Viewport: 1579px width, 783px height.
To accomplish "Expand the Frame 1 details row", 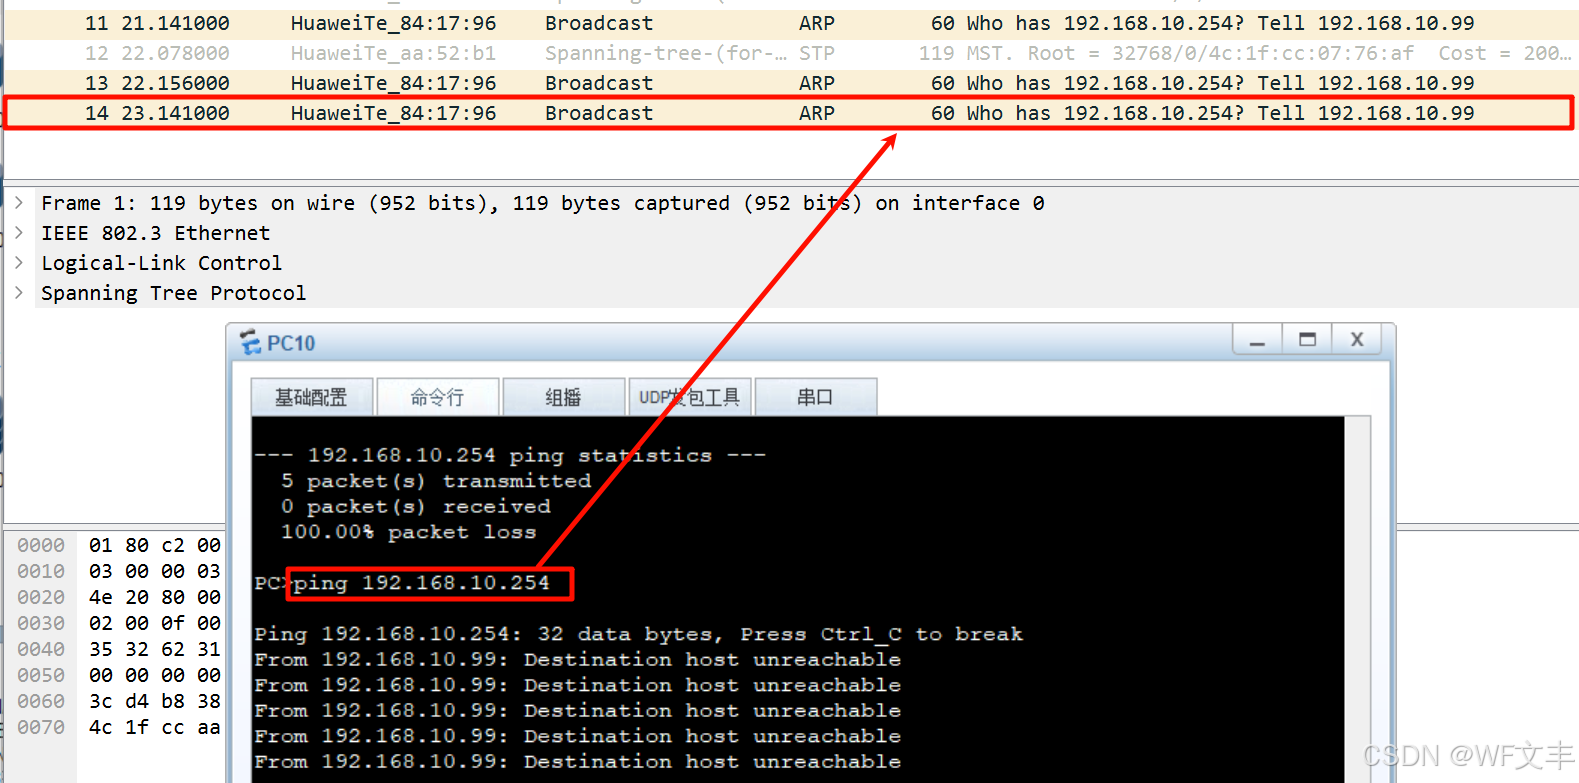I will (x=19, y=203).
